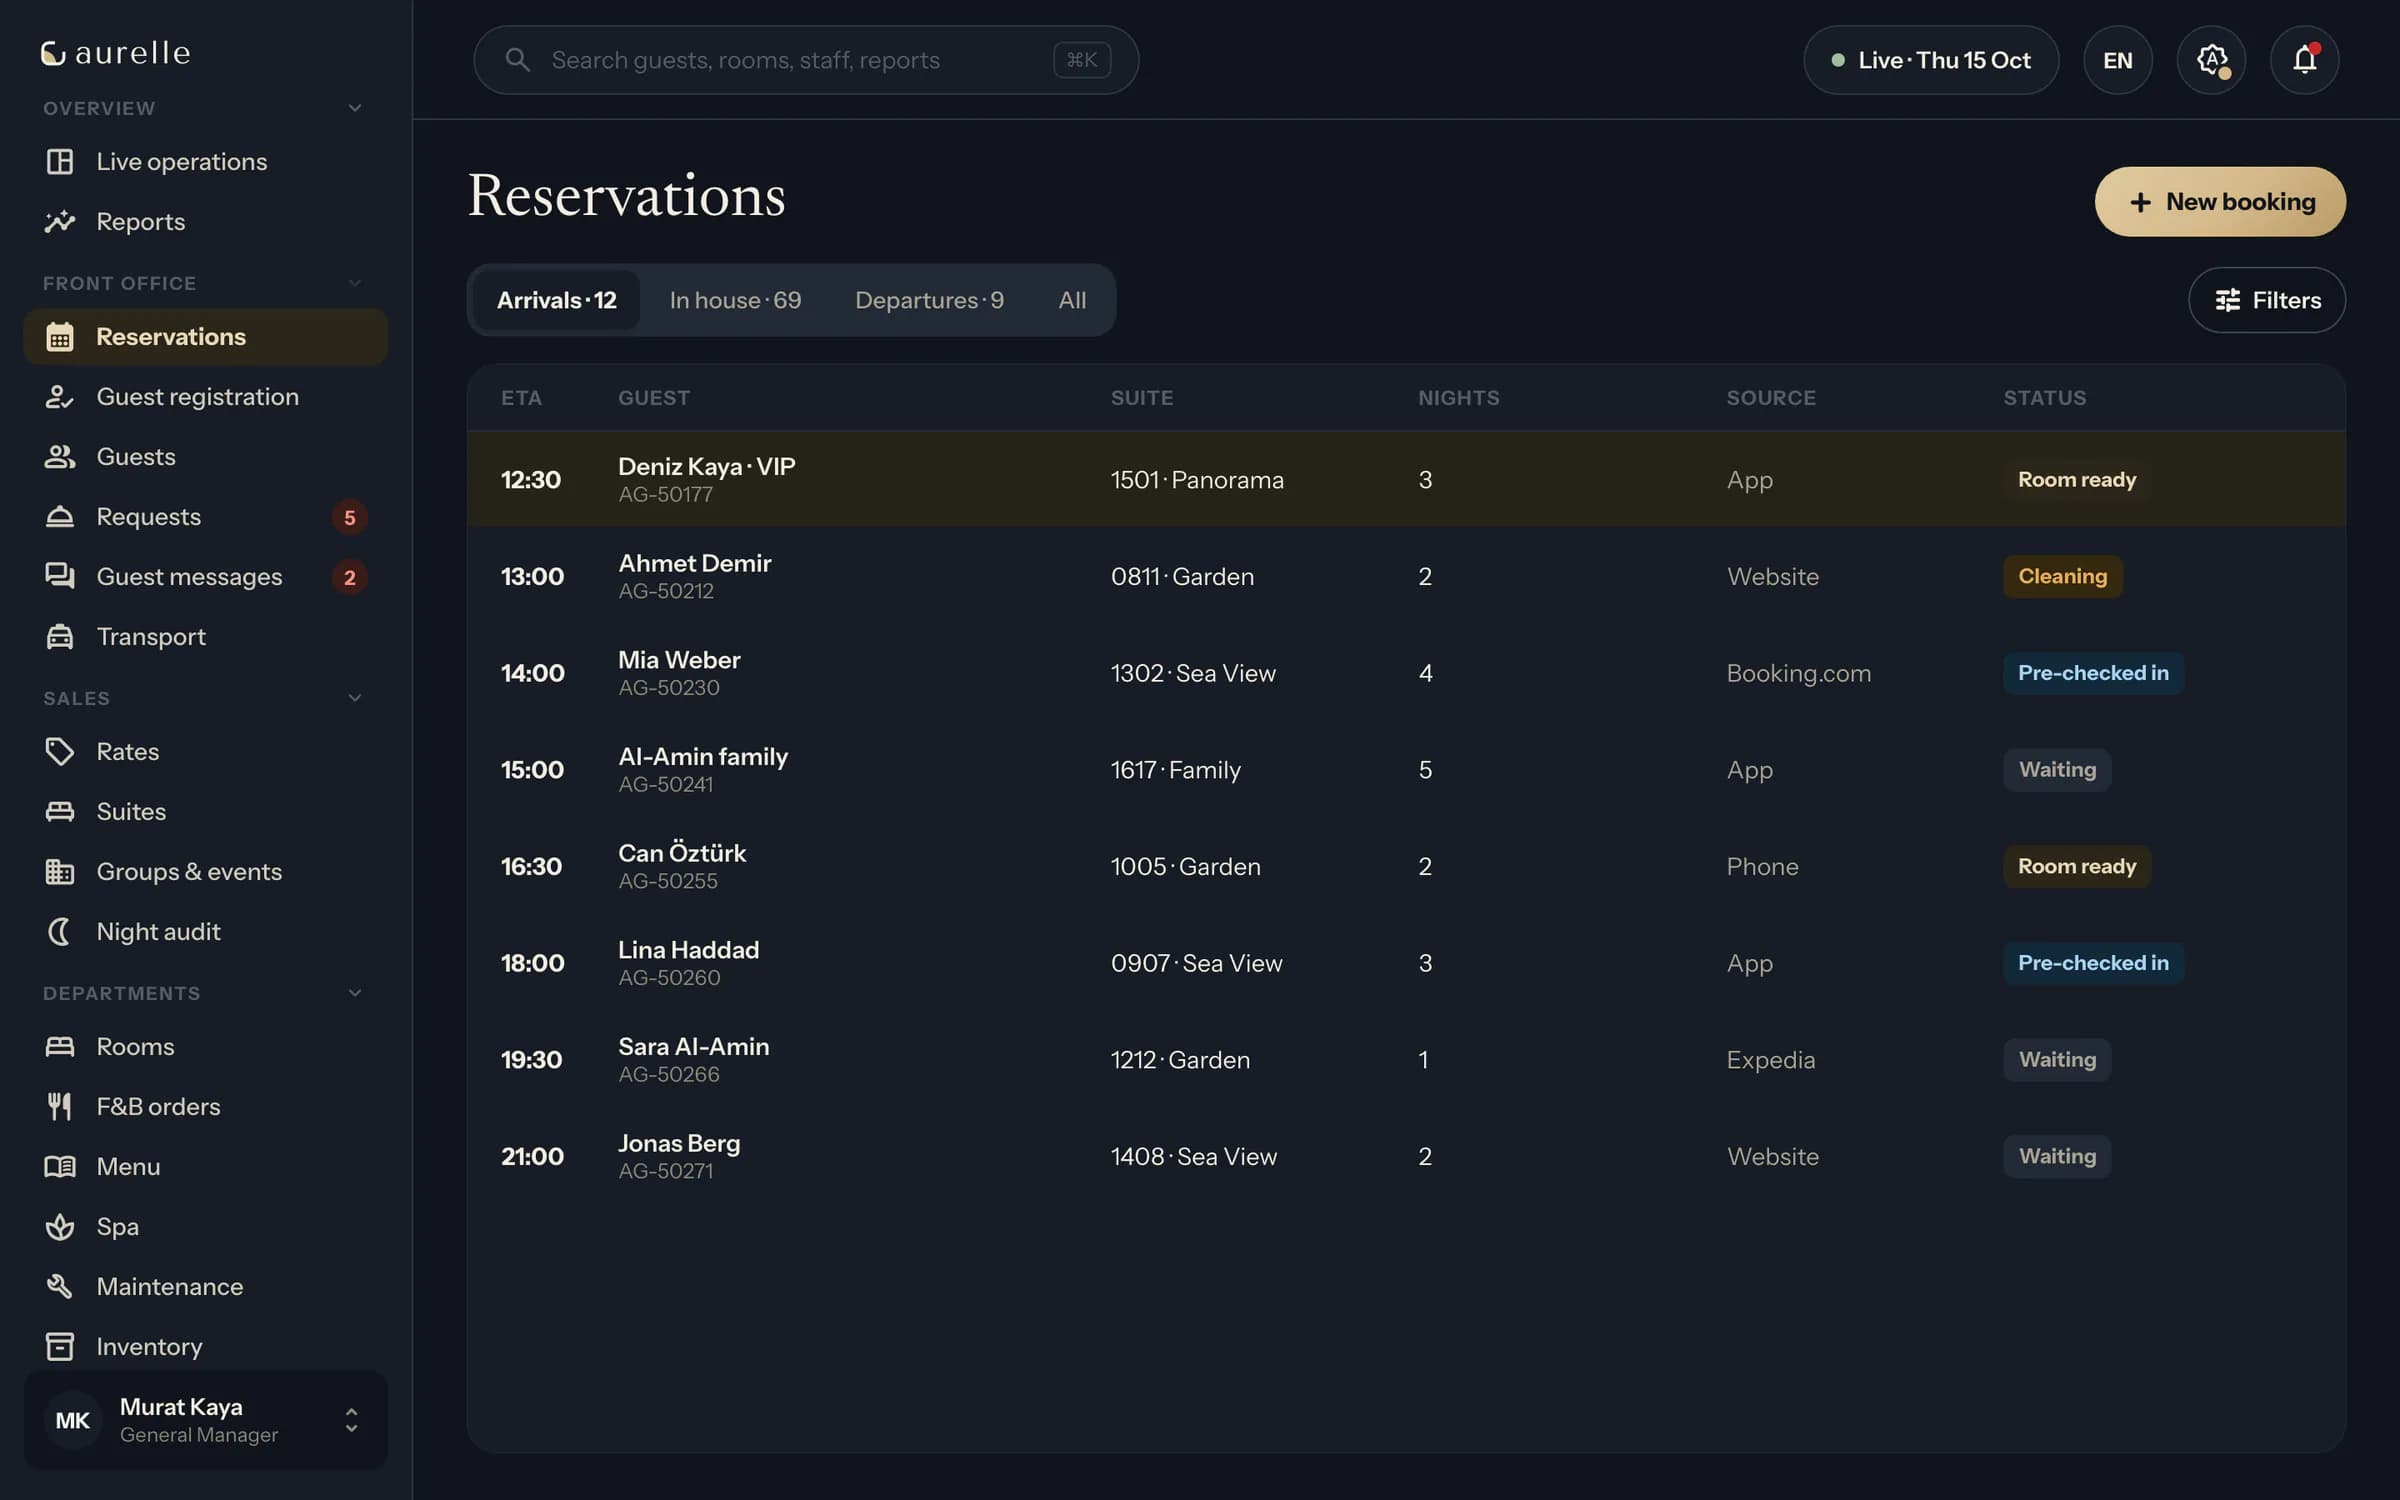
Task: Open Jonas Berg reservation
Action: (x=1406, y=1156)
